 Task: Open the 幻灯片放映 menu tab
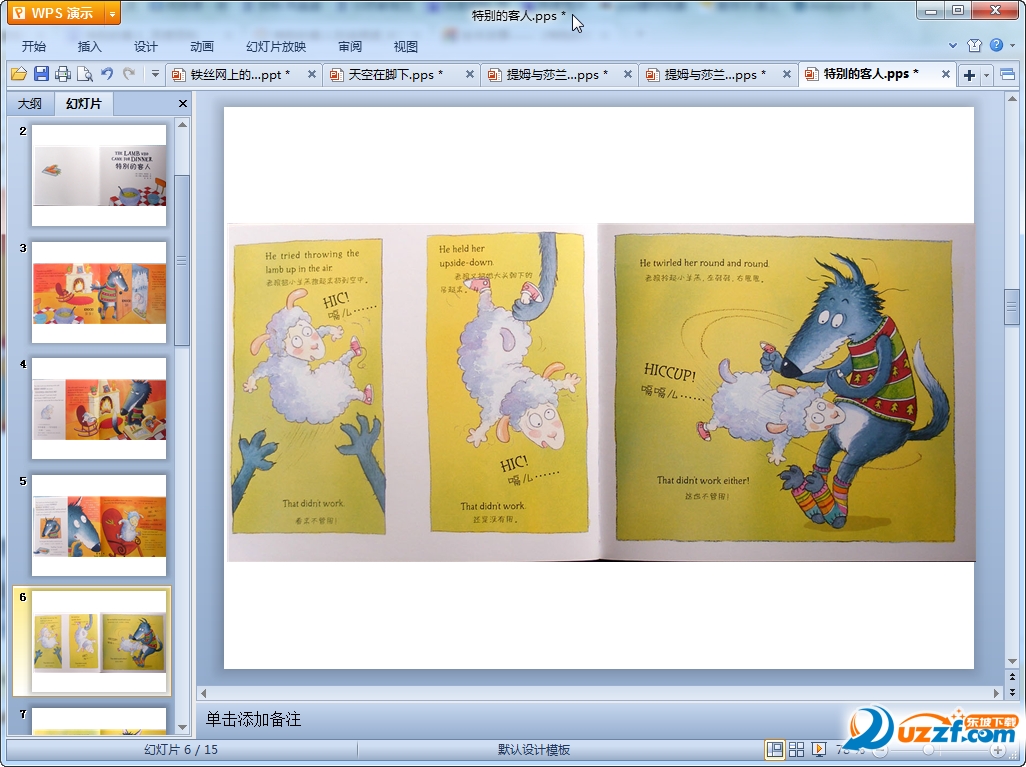tap(276, 46)
